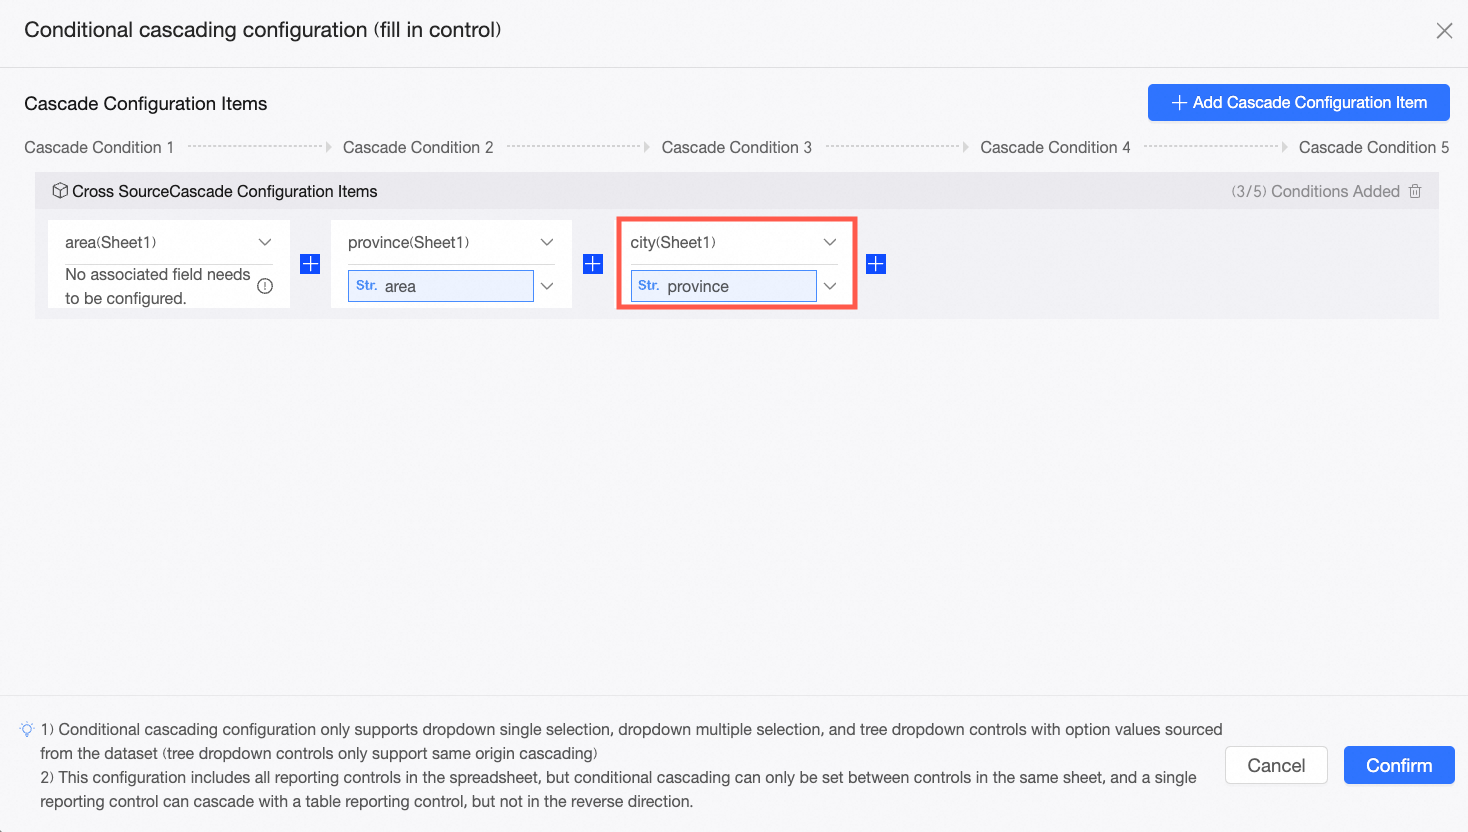Click the (3/5) Conditions Added text
The width and height of the screenshot is (1468, 832).
point(1315,191)
